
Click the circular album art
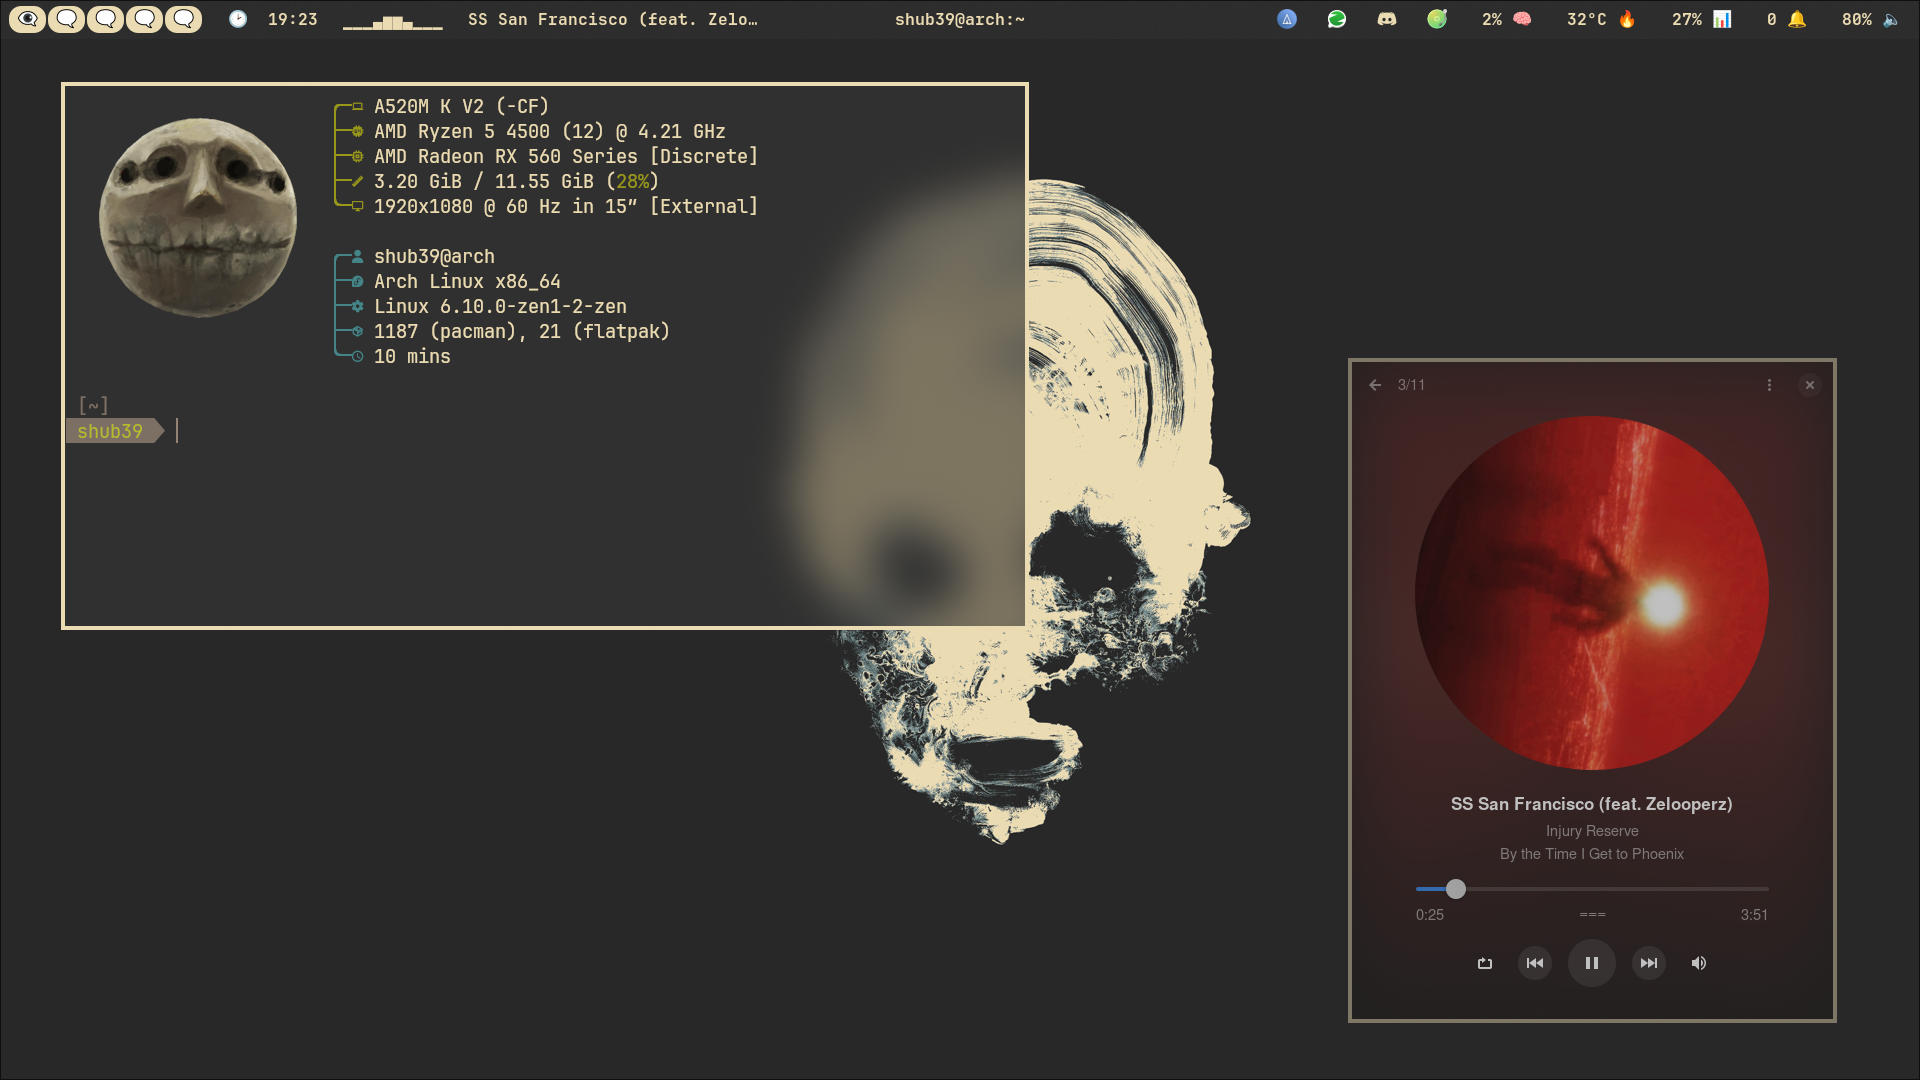(x=1591, y=593)
